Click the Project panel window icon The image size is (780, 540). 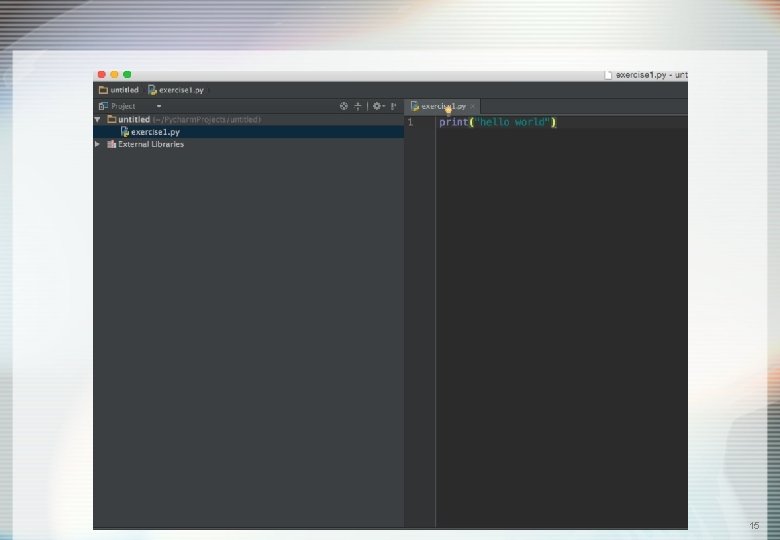click(103, 106)
